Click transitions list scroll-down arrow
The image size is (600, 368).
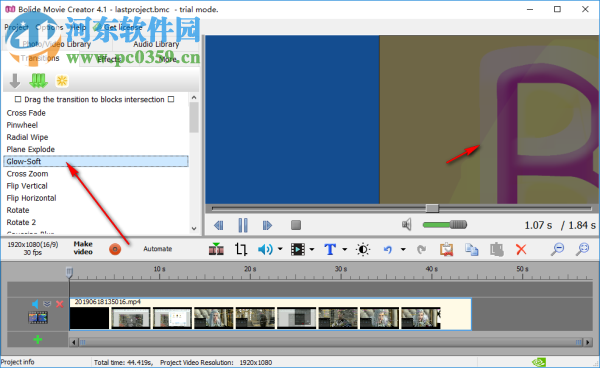click(194, 228)
